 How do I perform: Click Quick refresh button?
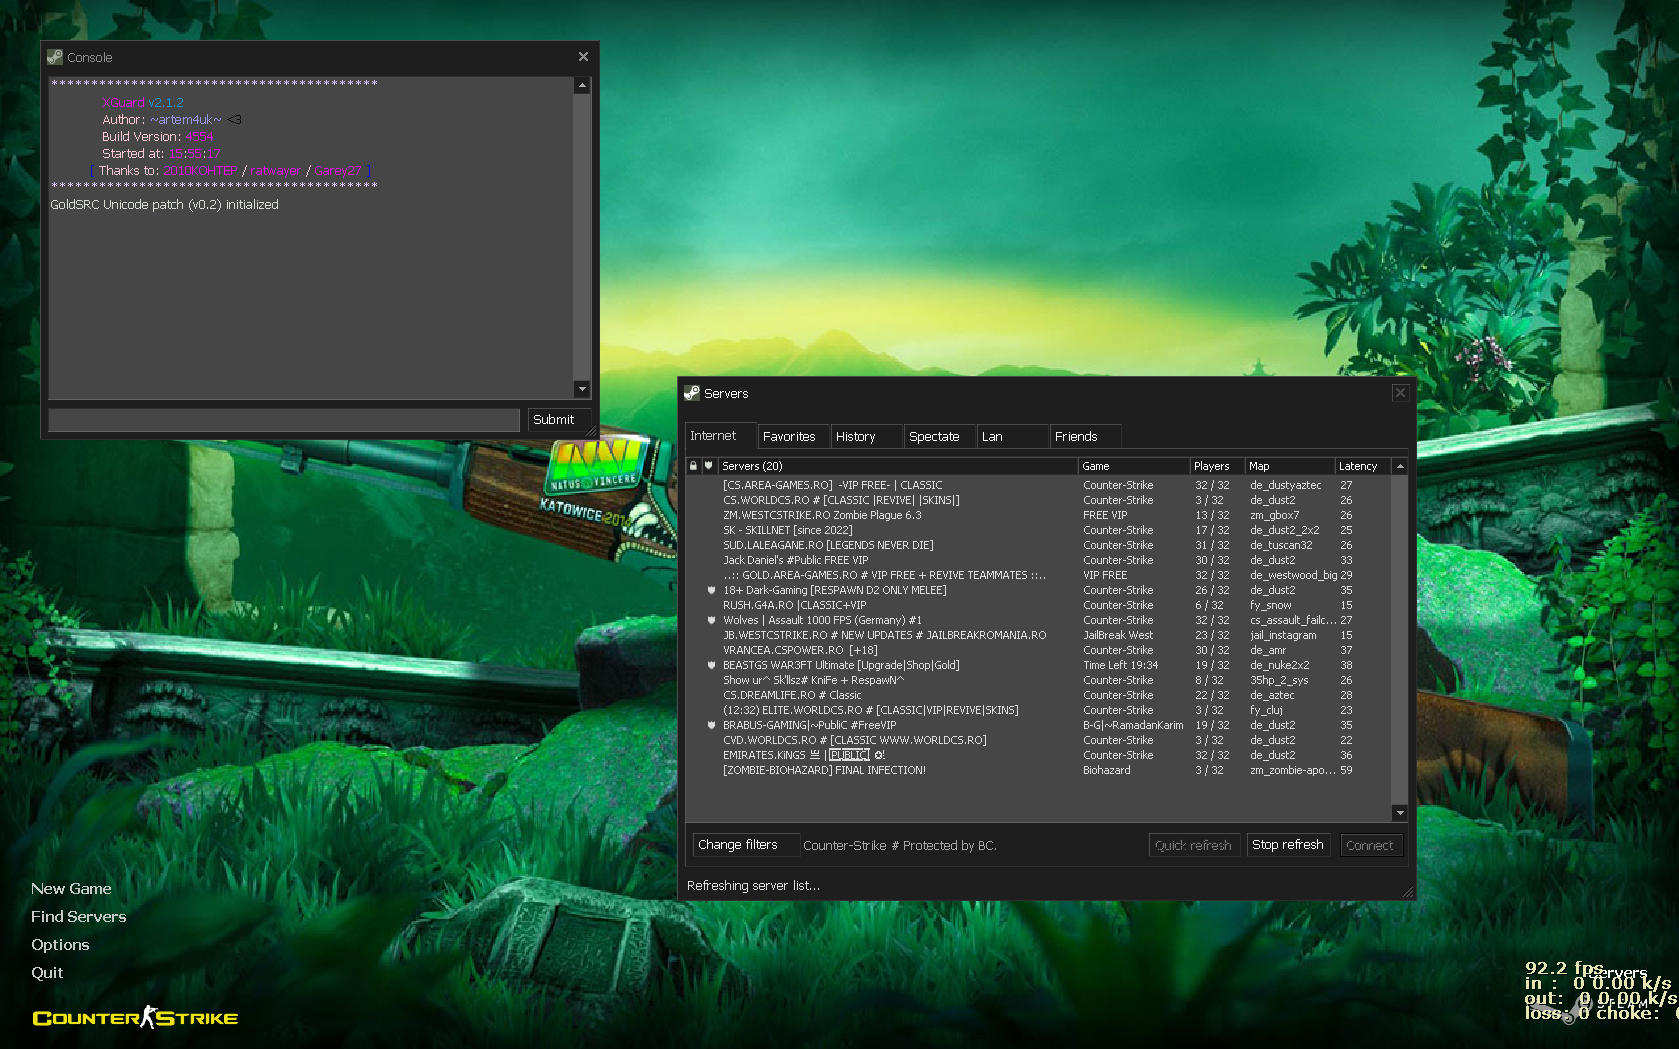point(1194,845)
